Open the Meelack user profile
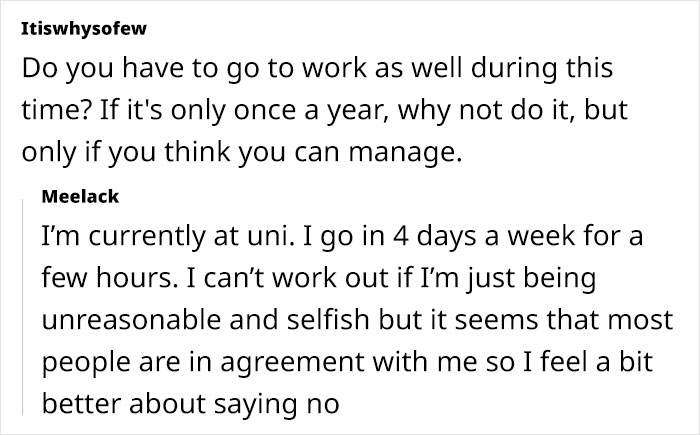The width and height of the screenshot is (700, 435). point(80,197)
